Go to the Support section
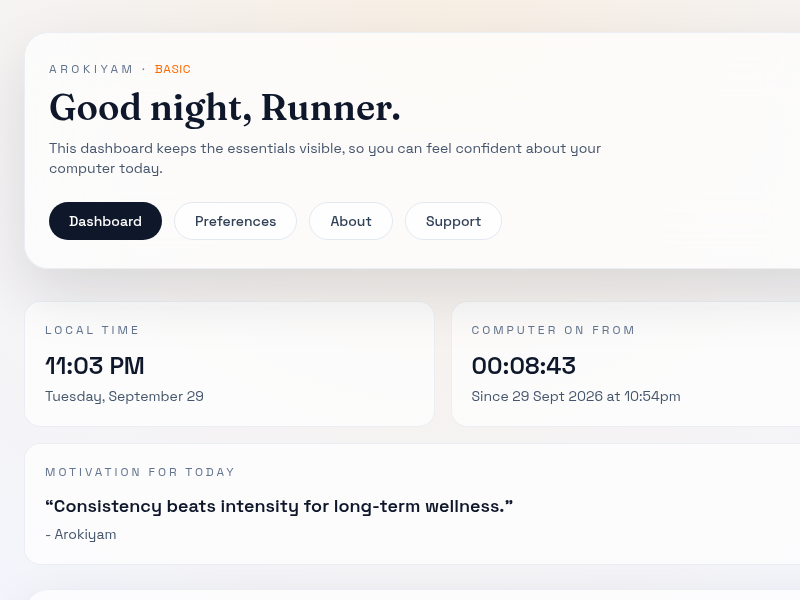This screenshot has height=600, width=800. tap(453, 221)
